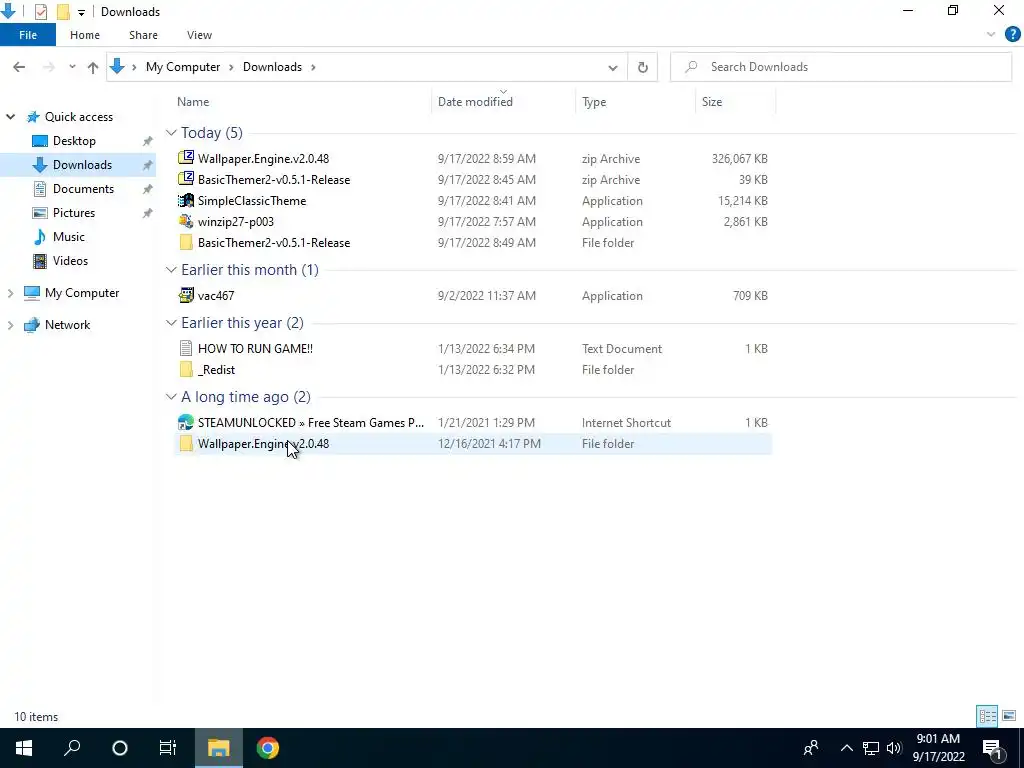The width and height of the screenshot is (1024, 768).
Task: Open Cortana circle on the taskbar
Action: click(120, 748)
